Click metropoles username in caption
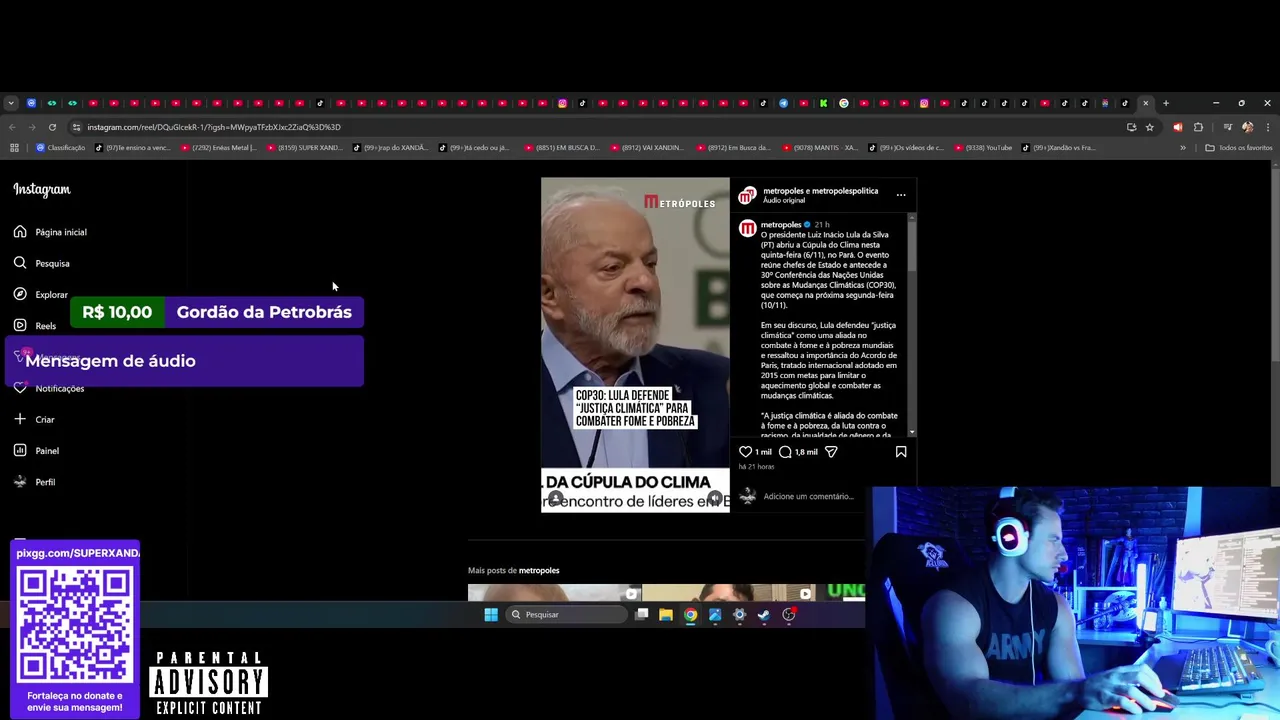The image size is (1280, 720). 781,225
